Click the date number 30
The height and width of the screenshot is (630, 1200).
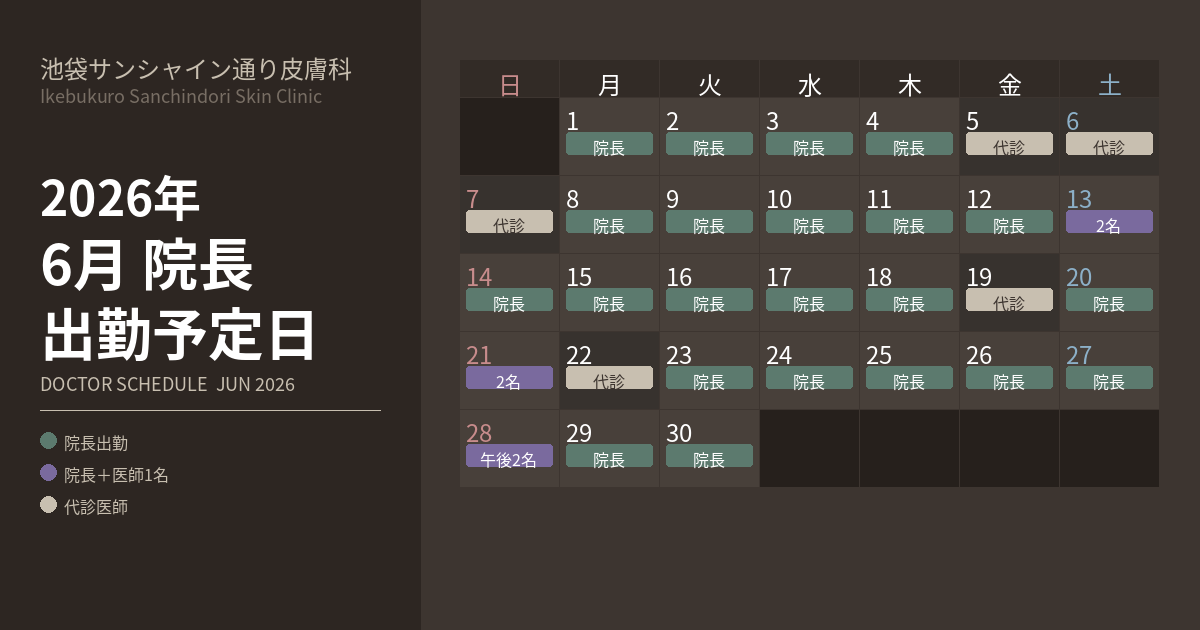(679, 433)
